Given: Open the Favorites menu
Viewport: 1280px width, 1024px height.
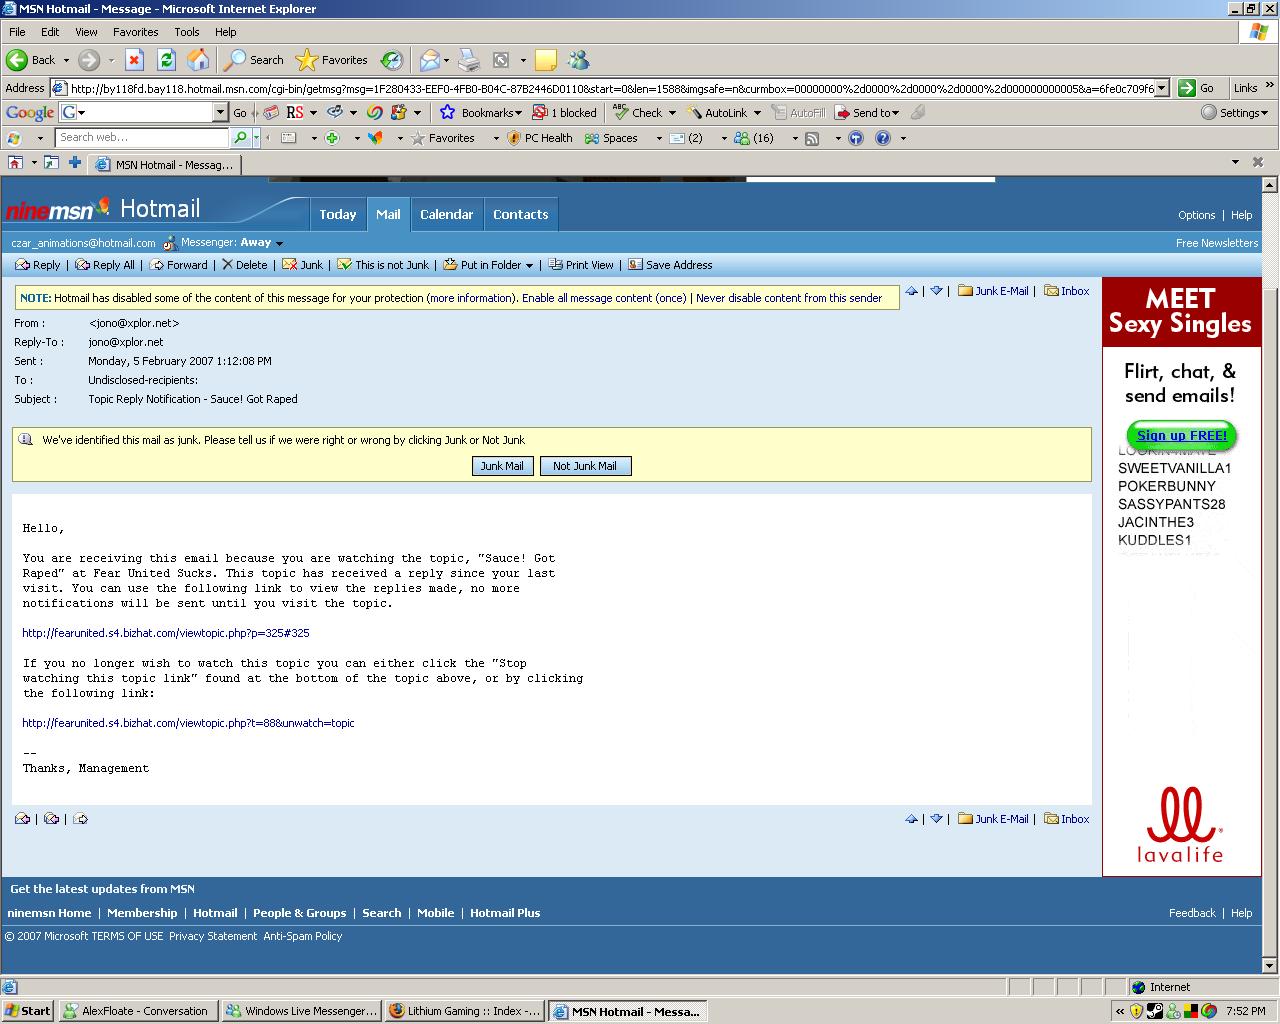Looking at the screenshot, I should [135, 32].
